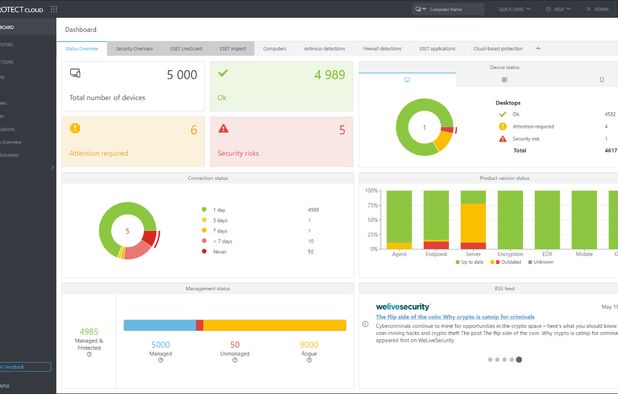This screenshot has width=618, height=394.
Task: Select the Computers dashboard tab
Action: coord(275,49)
